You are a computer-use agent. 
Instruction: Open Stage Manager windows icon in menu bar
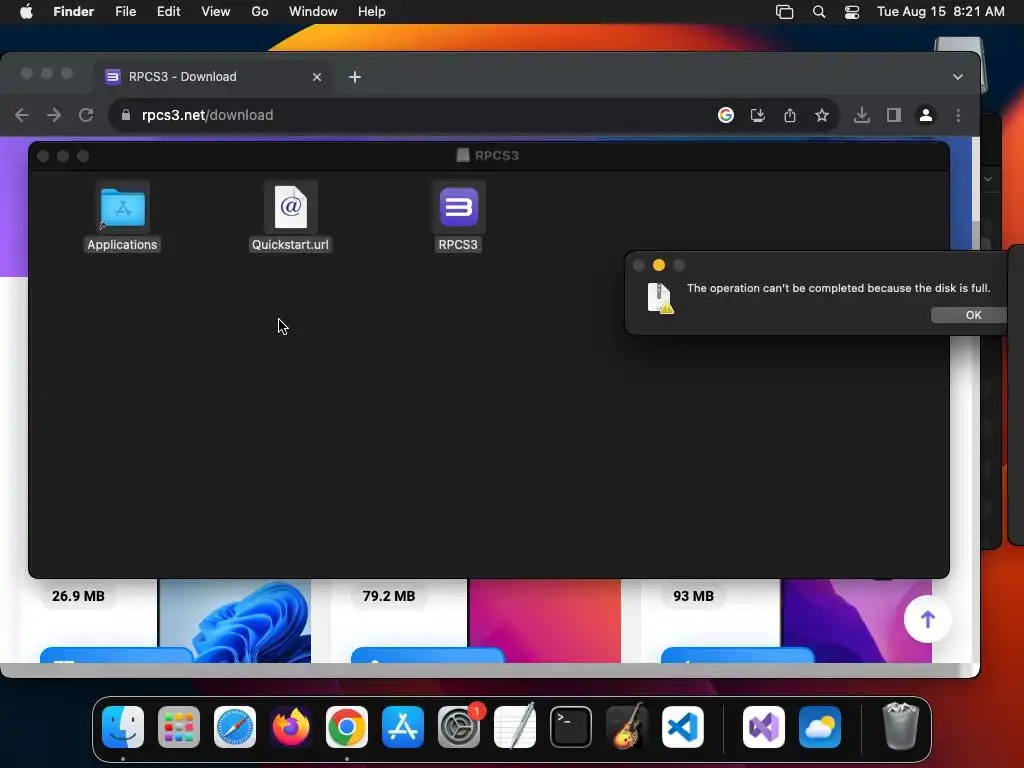click(x=784, y=12)
